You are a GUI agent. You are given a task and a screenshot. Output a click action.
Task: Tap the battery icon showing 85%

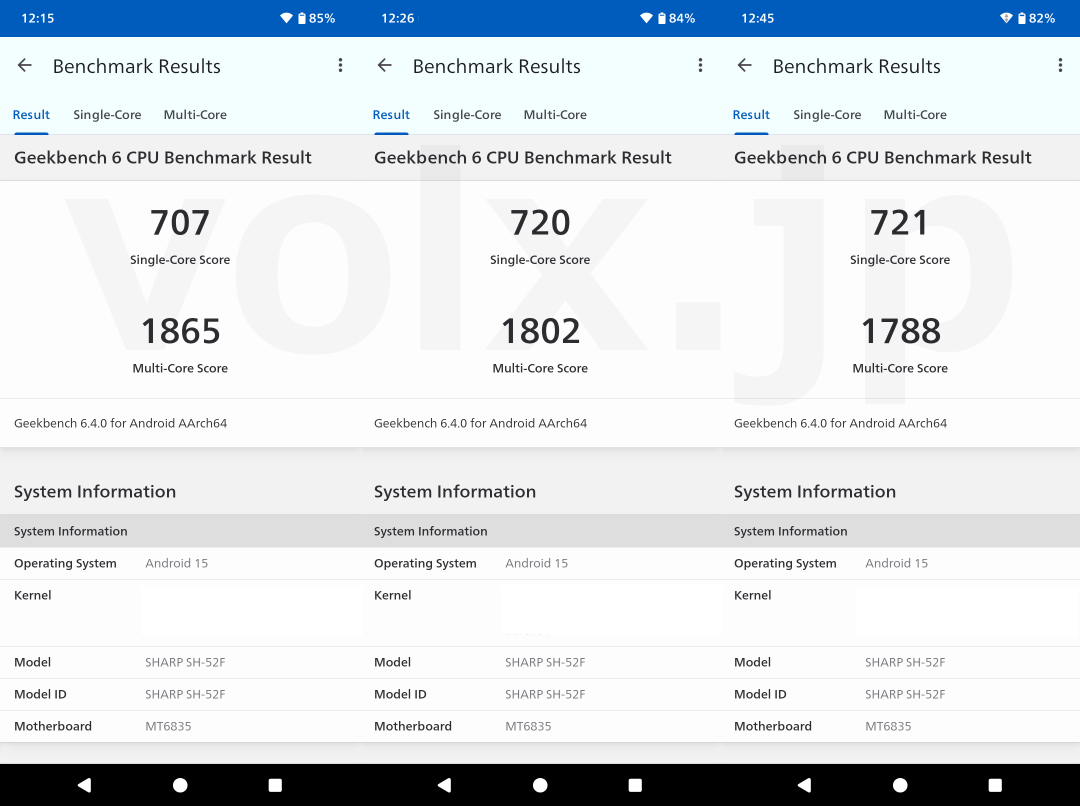click(x=302, y=18)
